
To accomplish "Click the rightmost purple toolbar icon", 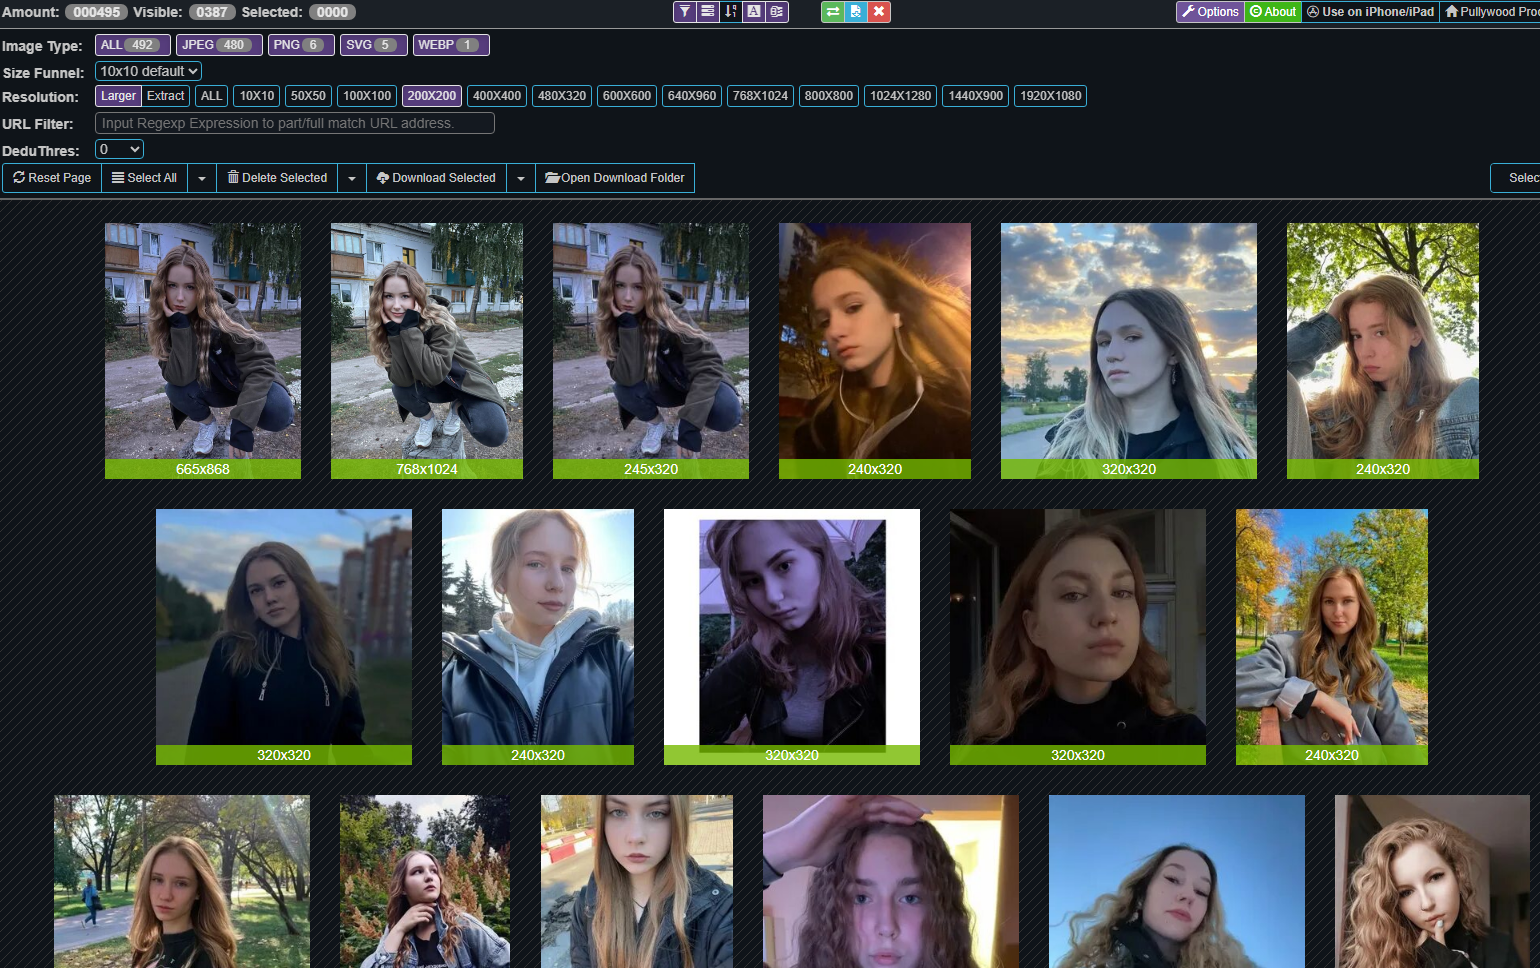I will pyautogui.click(x=777, y=12).
